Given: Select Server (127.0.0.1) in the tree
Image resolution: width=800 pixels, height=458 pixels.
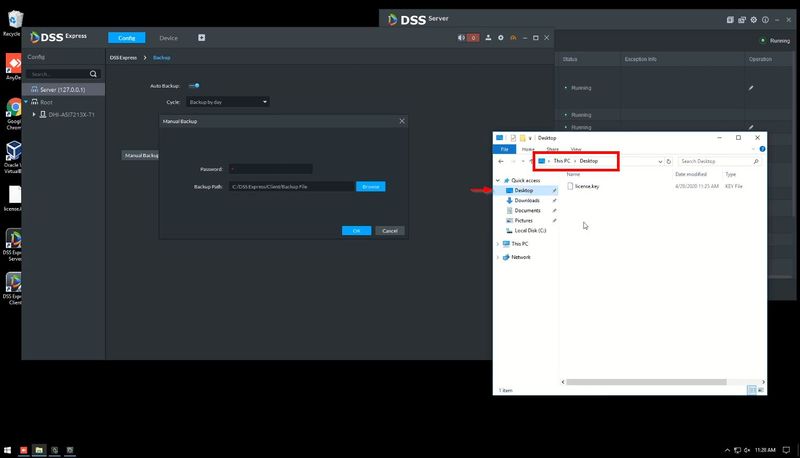Looking at the screenshot, I should click(63, 89).
